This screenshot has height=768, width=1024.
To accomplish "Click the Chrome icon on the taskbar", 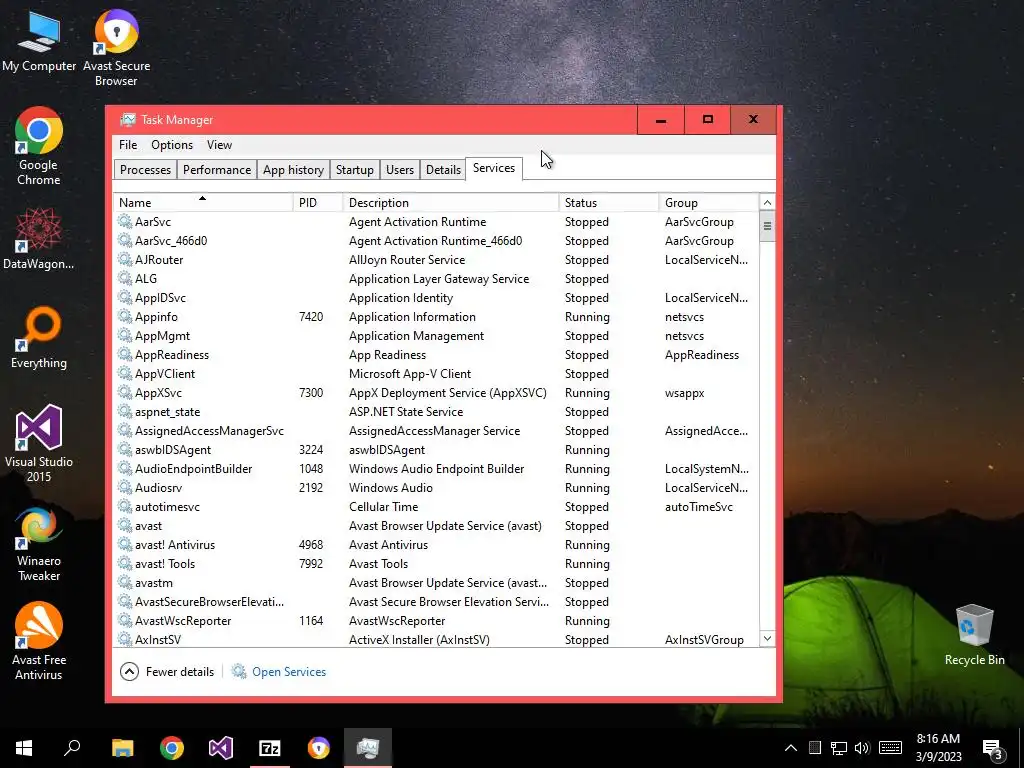I will [x=172, y=748].
